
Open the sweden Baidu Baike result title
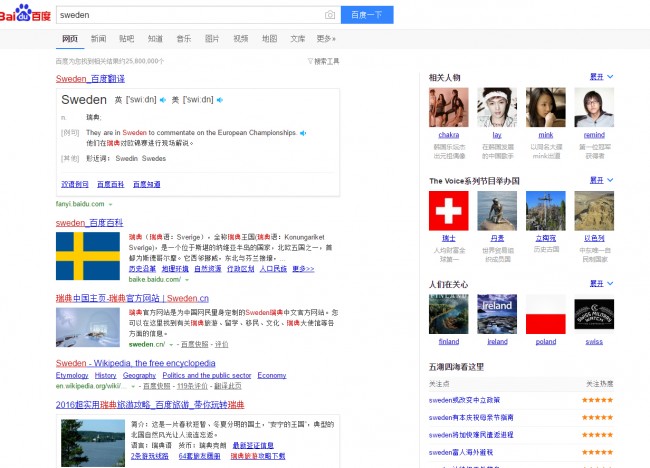click(x=90, y=223)
